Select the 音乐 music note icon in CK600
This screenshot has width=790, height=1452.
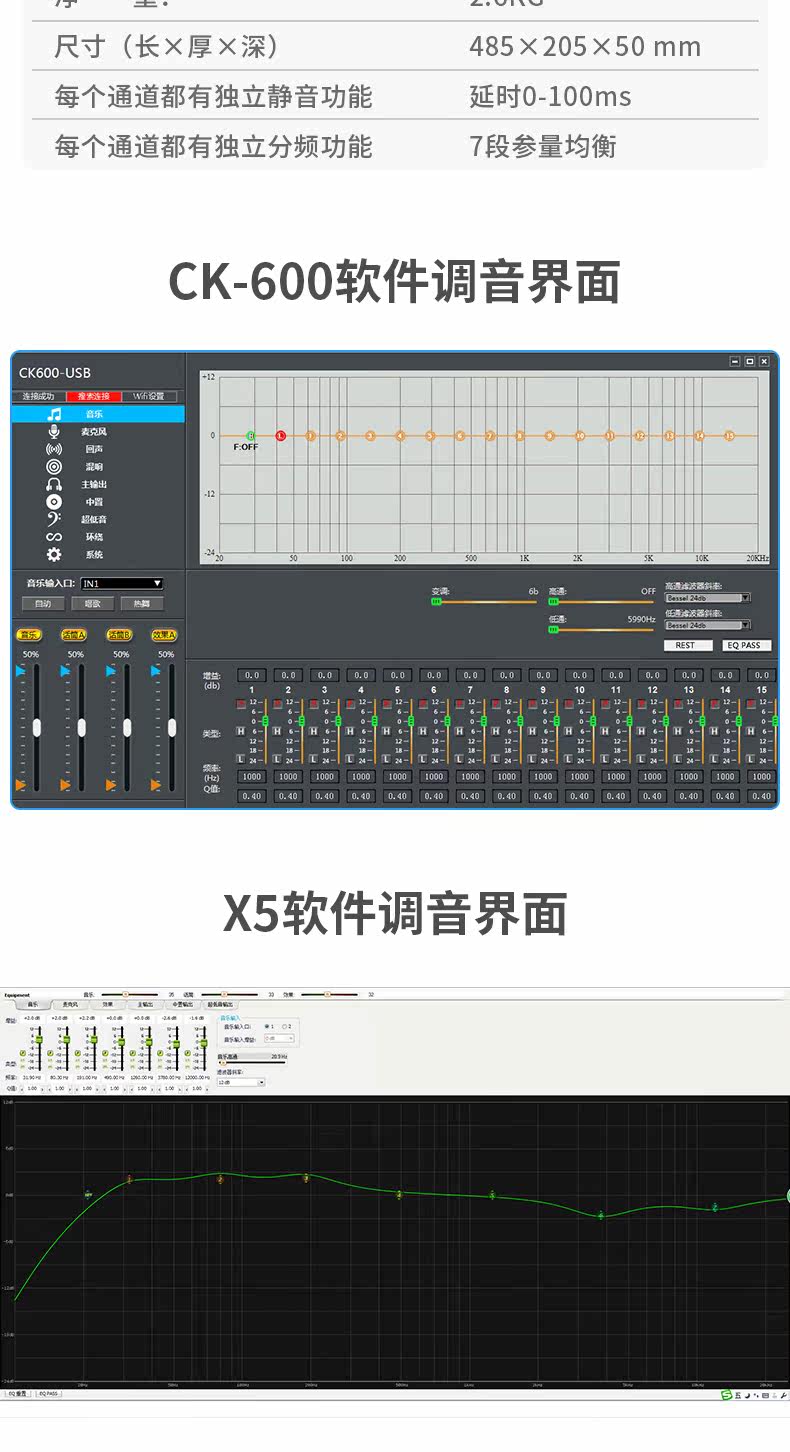(x=54, y=414)
